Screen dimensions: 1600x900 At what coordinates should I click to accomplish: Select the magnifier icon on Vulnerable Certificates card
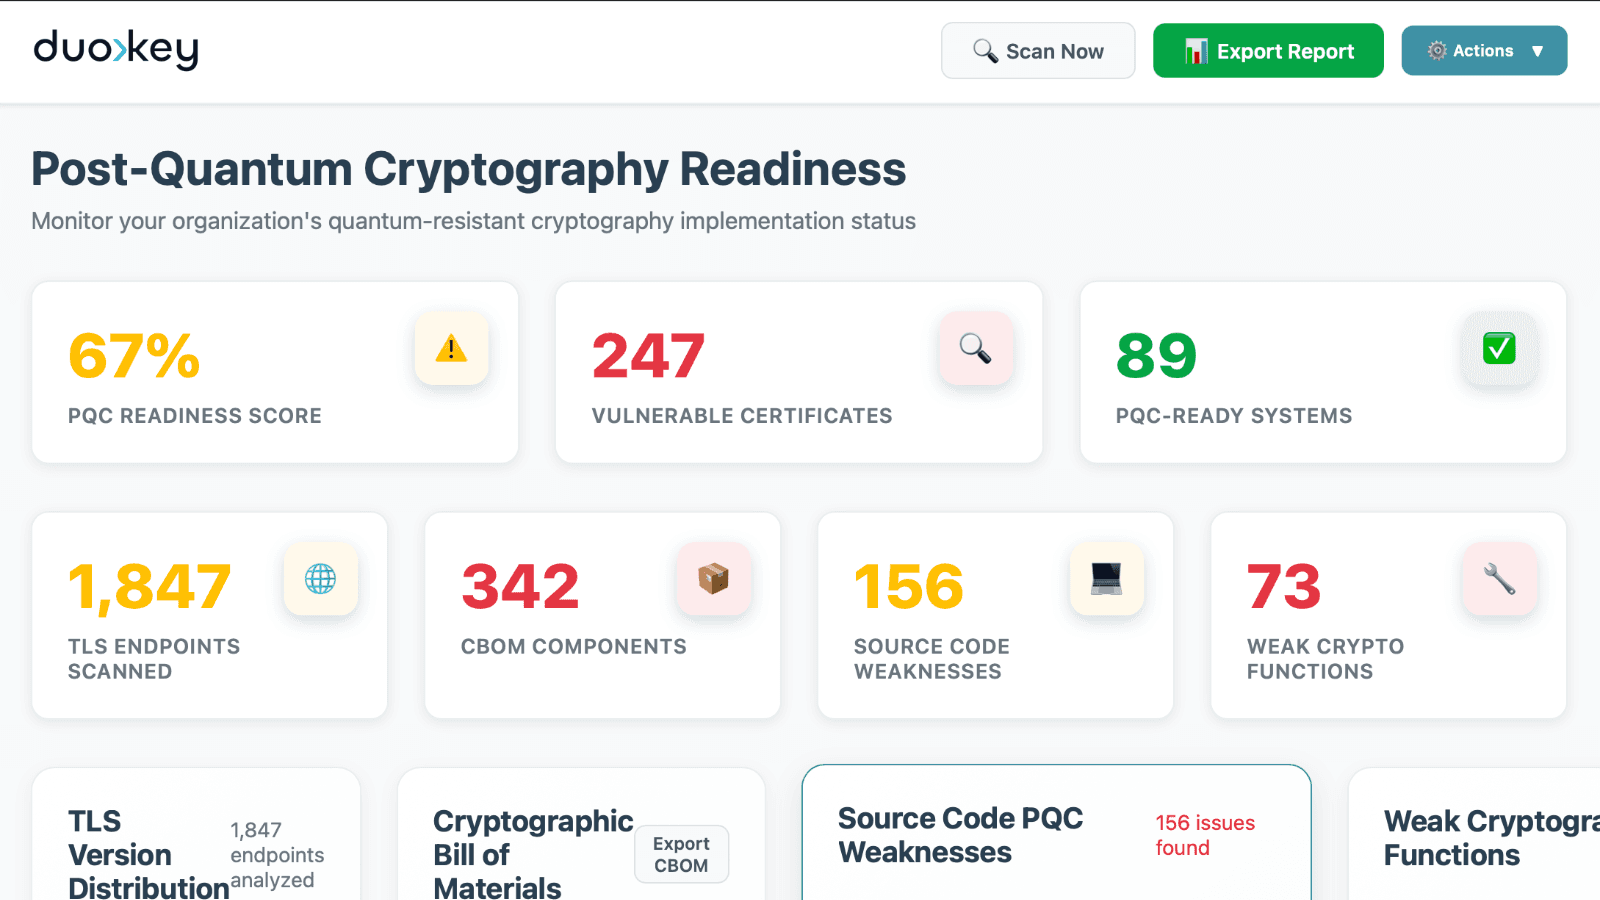click(x=976, y=349)
